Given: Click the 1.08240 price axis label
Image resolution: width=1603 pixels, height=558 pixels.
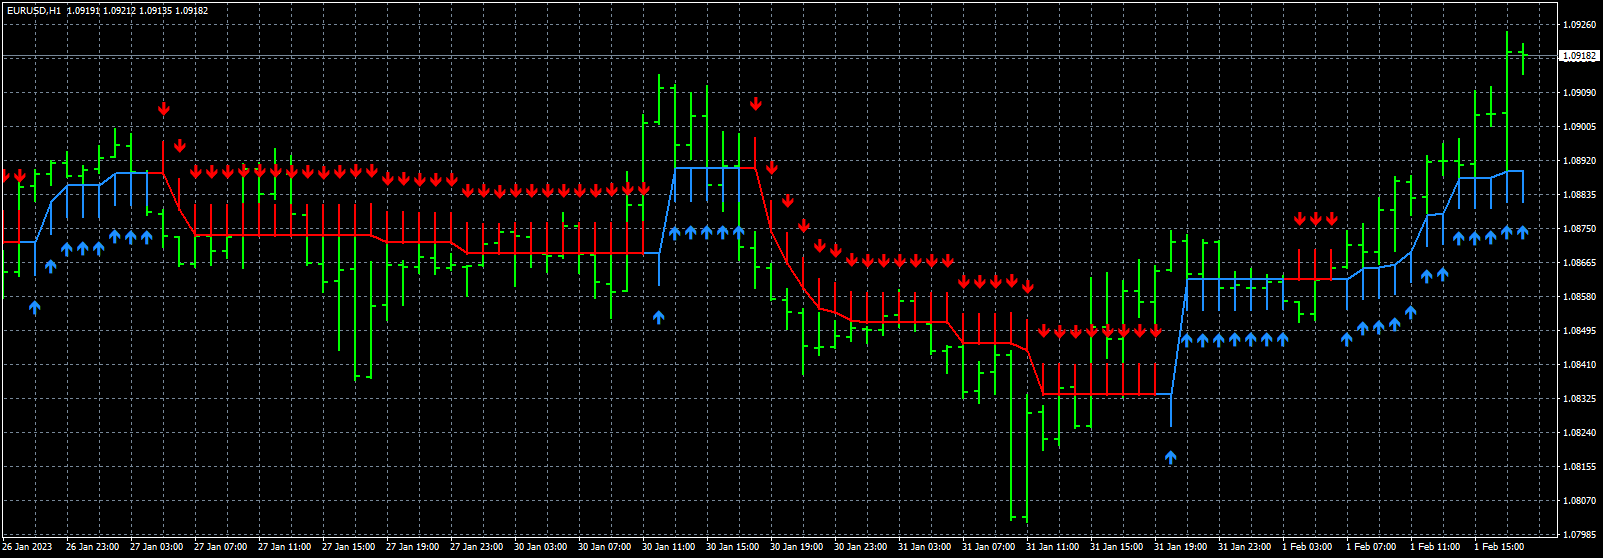Looking at the screenshot, I should coord(1579,433).
